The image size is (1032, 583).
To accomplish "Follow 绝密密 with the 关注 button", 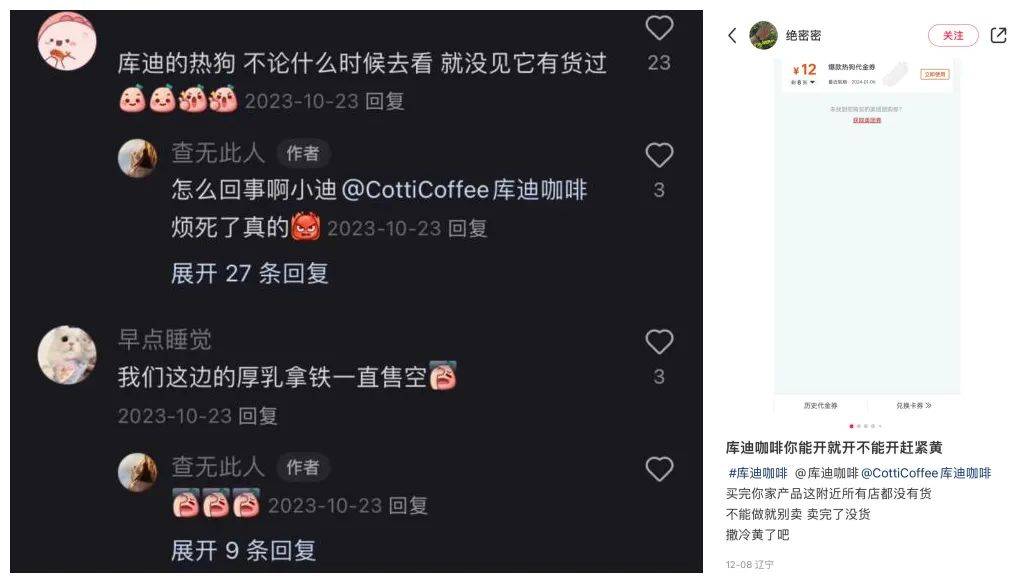I will tap(953, 36).
